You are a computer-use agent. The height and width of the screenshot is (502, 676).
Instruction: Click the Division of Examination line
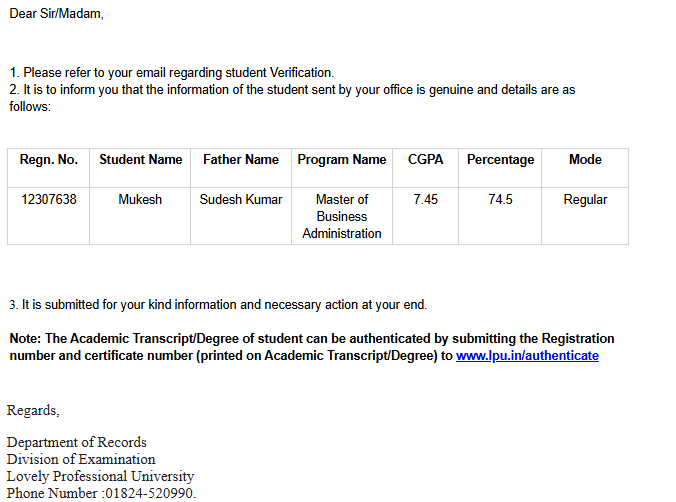[80, 459]
